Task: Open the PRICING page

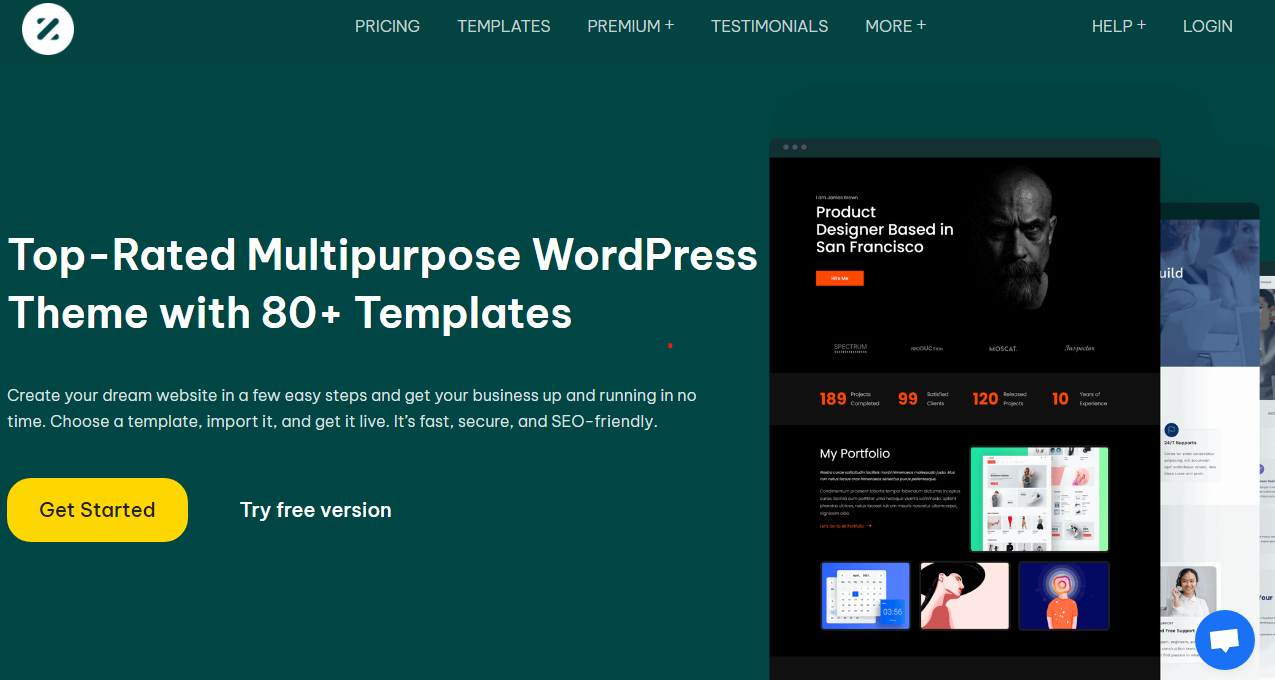Action: coord(387,26)
